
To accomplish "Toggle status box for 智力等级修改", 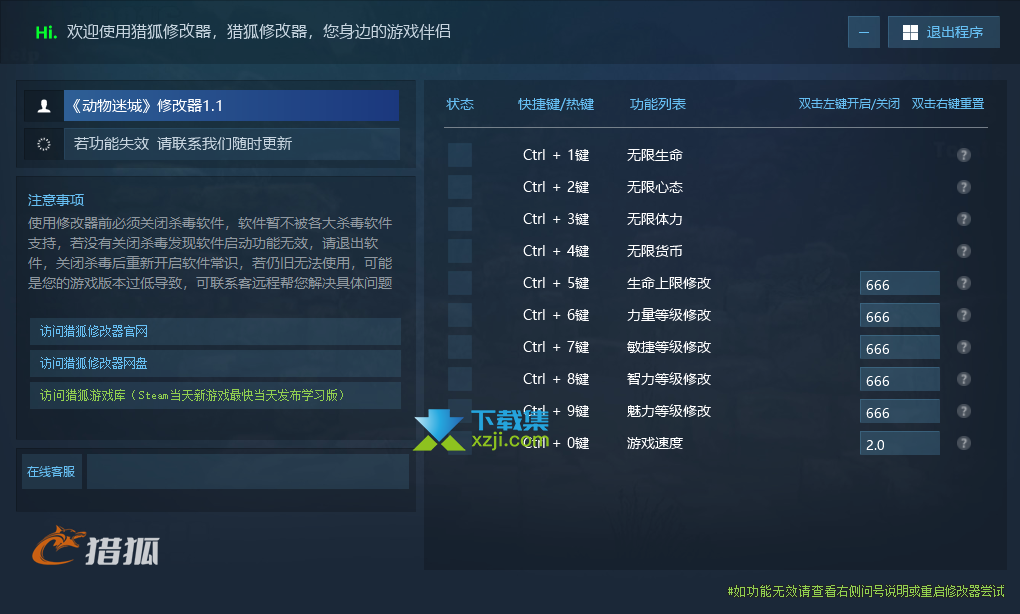I will point(460,379).
